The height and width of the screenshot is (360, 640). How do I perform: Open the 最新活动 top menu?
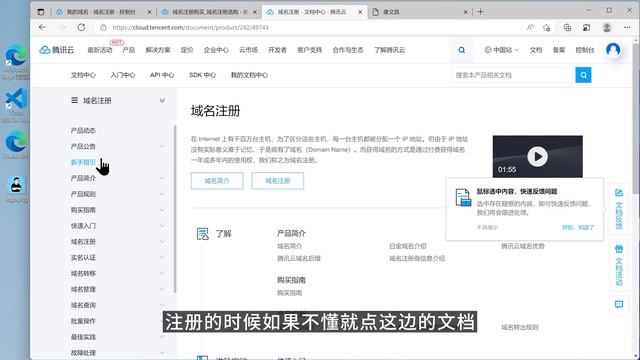pos(100,50)
